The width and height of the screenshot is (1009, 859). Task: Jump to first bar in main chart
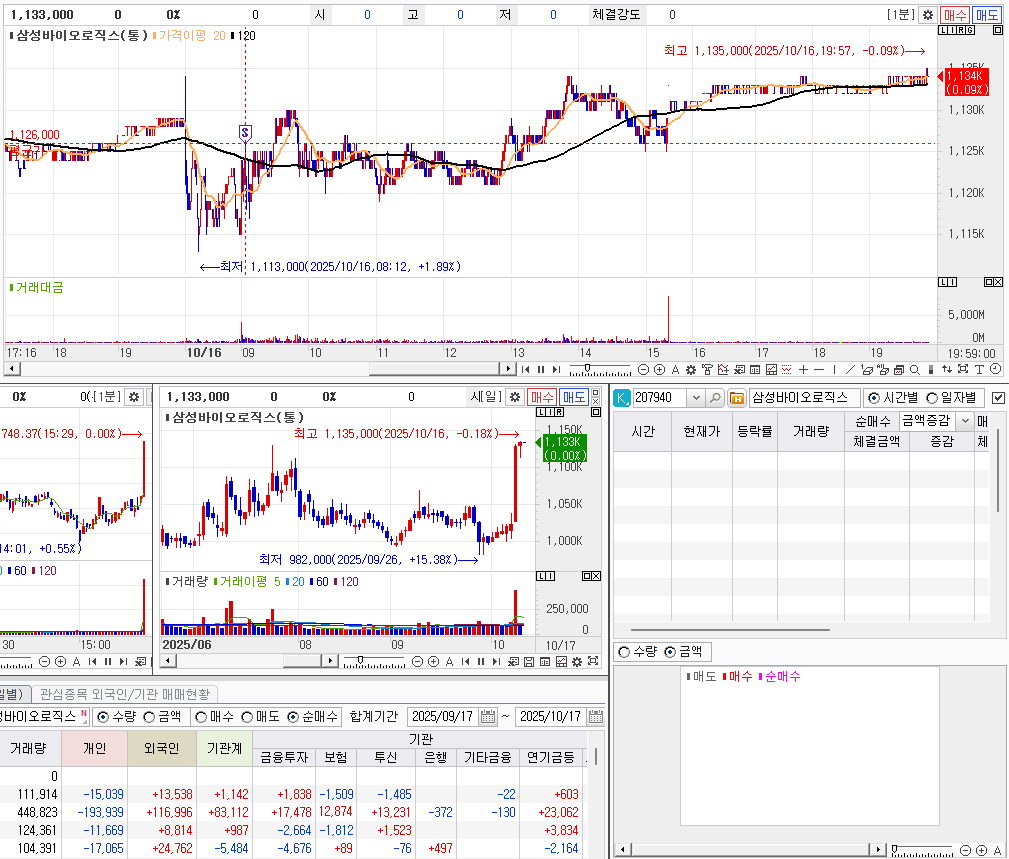525,369
